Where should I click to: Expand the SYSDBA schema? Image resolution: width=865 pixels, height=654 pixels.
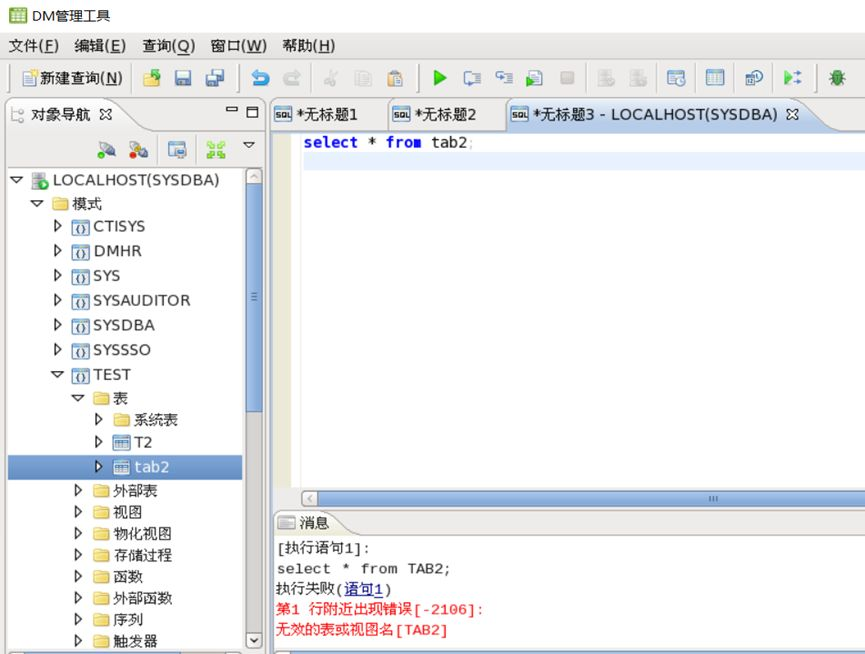[57, 325]
